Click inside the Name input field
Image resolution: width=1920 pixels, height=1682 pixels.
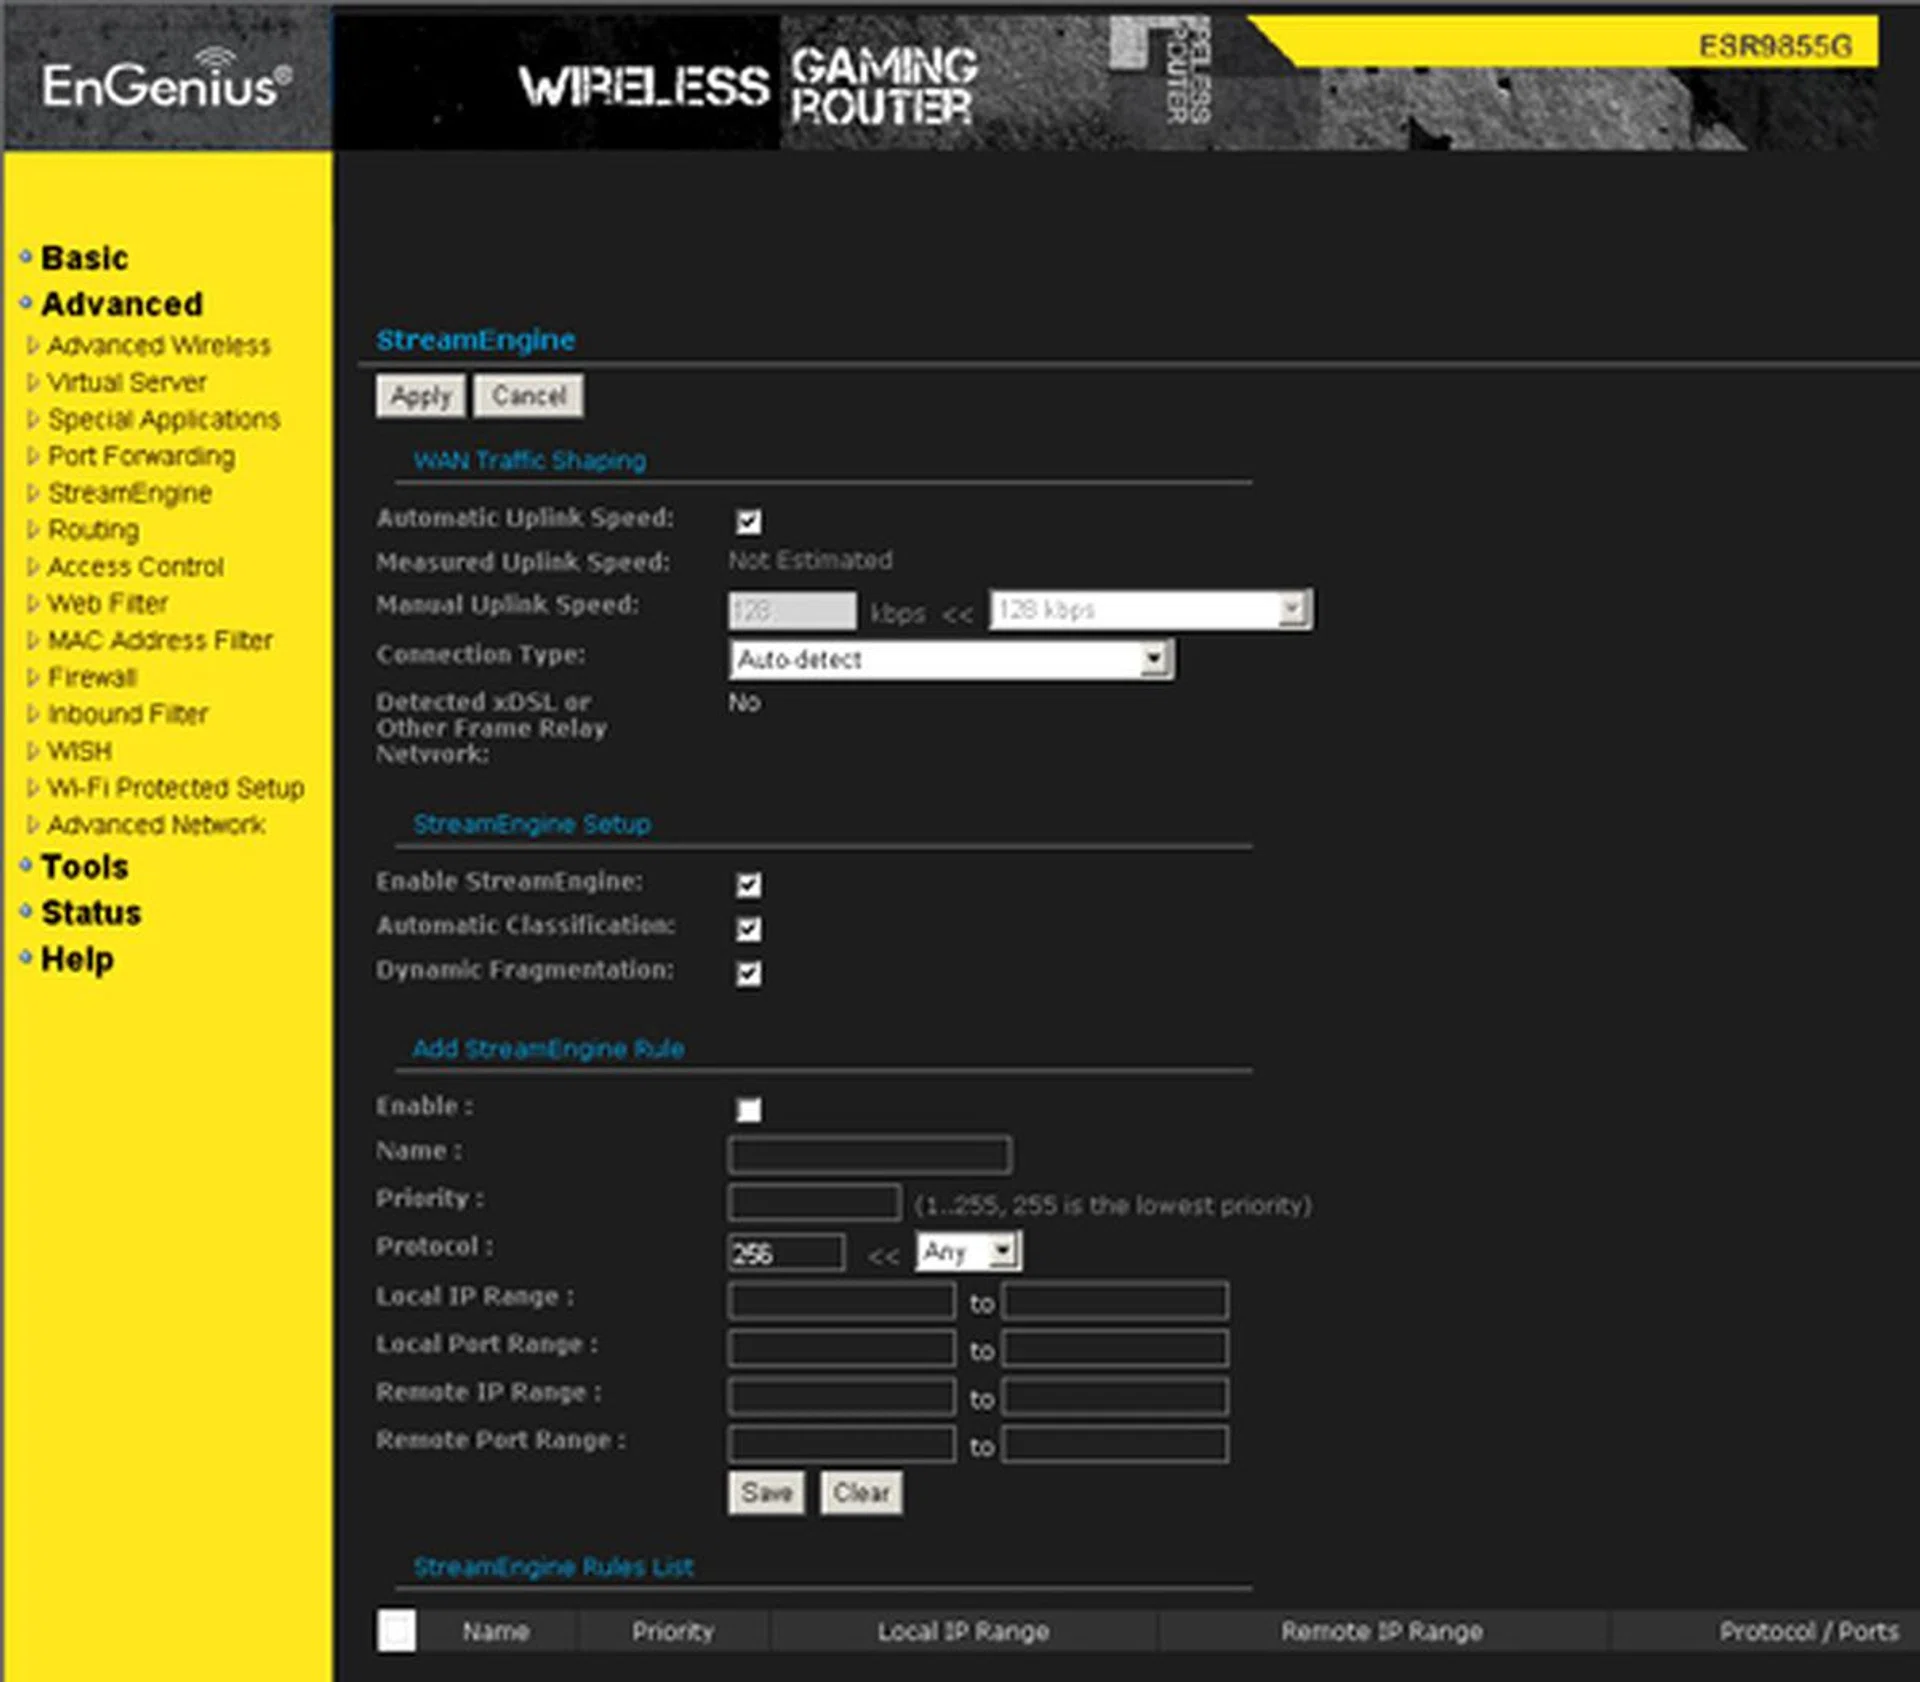click(x=869, y=1155)
